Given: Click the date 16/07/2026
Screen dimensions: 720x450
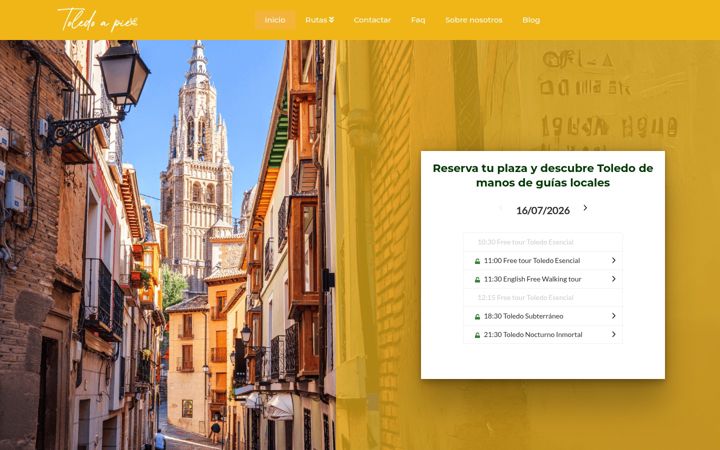Looking at the screenshot, I should (x=543, y=210).
